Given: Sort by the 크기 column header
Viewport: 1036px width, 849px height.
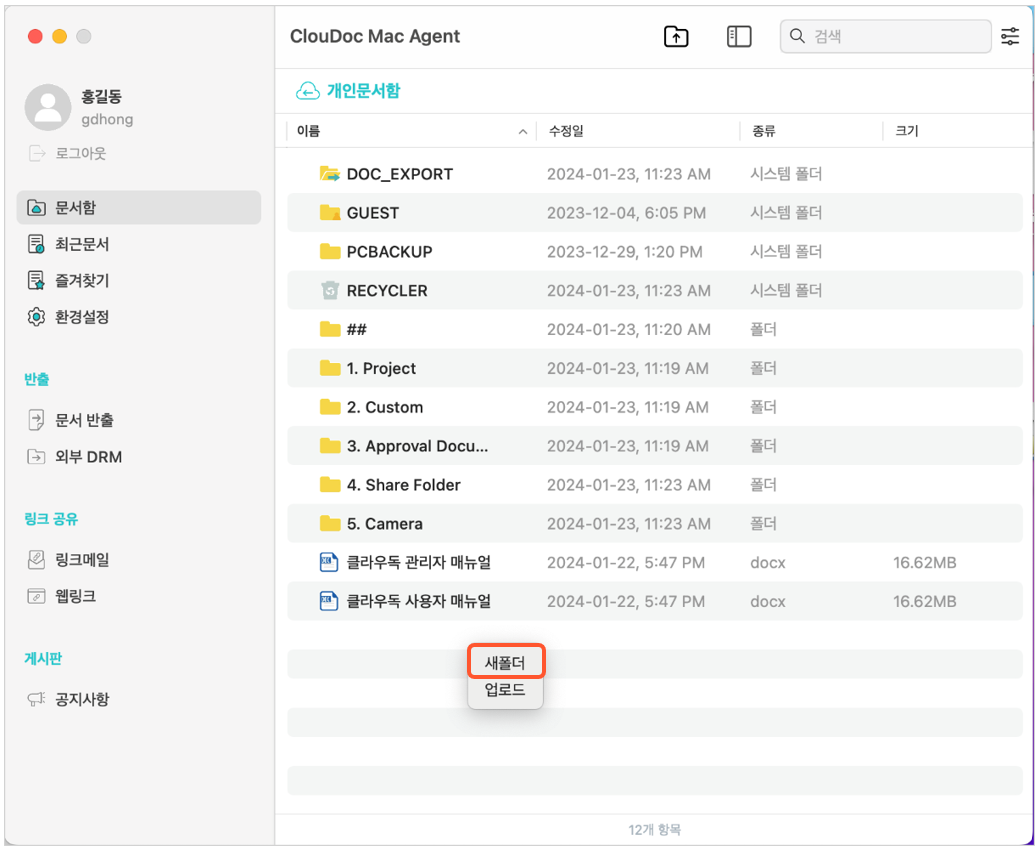Looking at the screenshot, I should click(x=906, y=131).
